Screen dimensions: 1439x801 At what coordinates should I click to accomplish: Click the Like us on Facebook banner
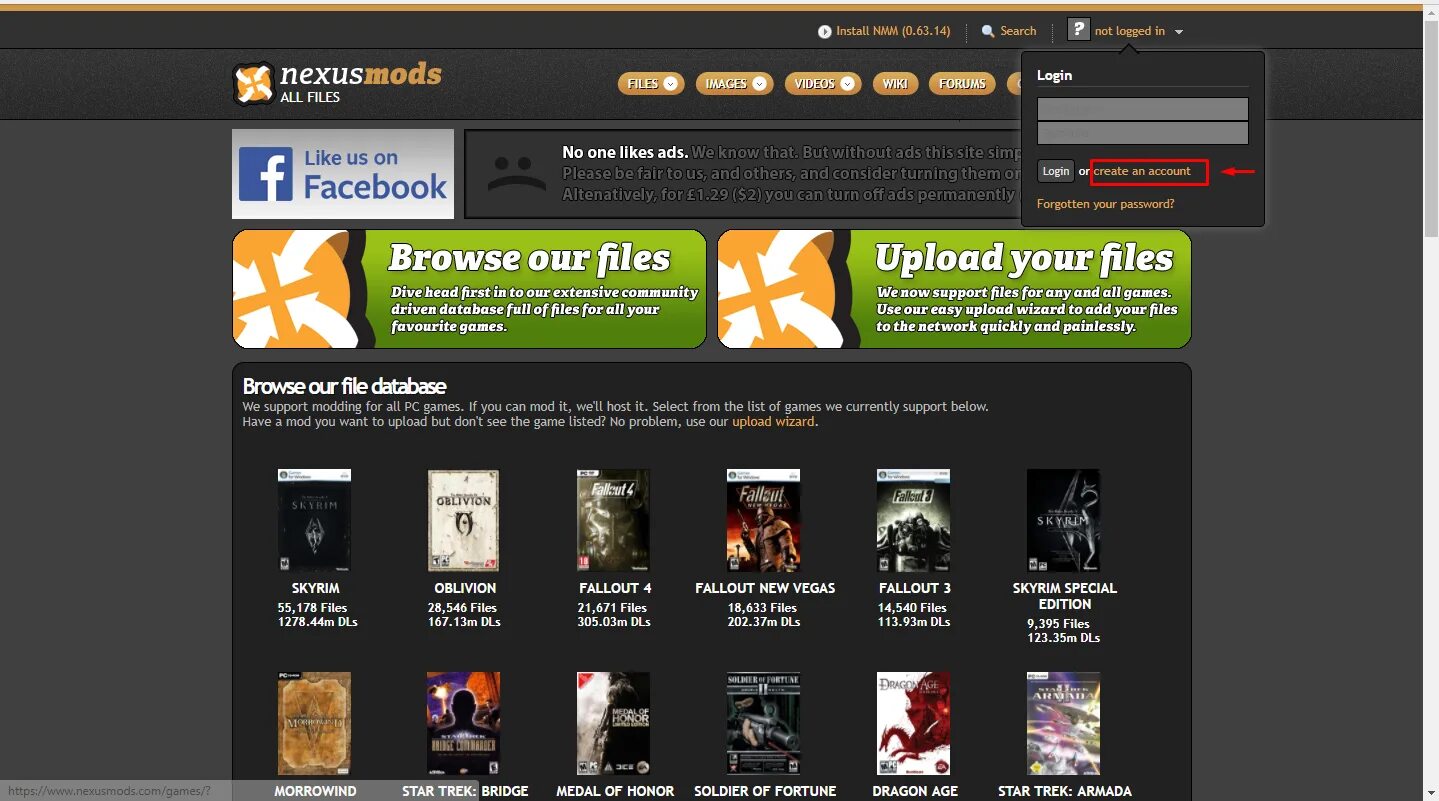pos(343,174)
